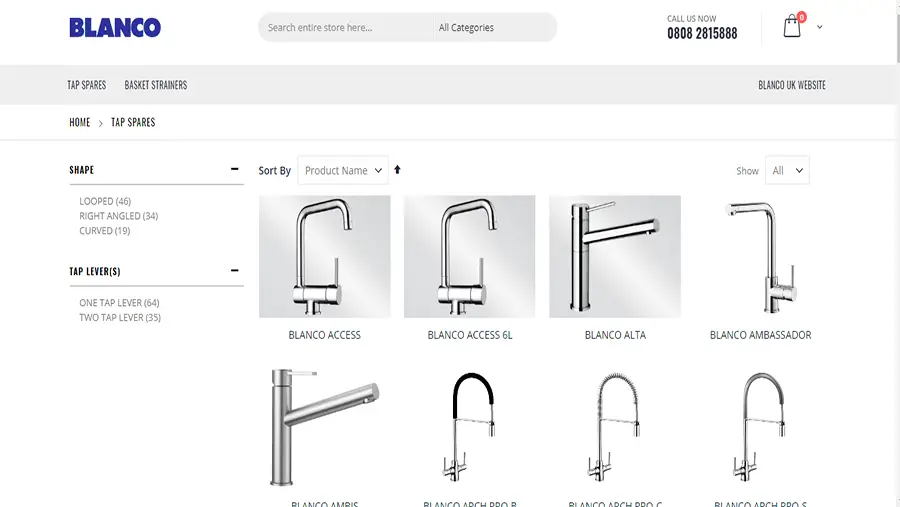Filter by Looped shape
This screenshot has height=507, width=900.
[105, 201]
